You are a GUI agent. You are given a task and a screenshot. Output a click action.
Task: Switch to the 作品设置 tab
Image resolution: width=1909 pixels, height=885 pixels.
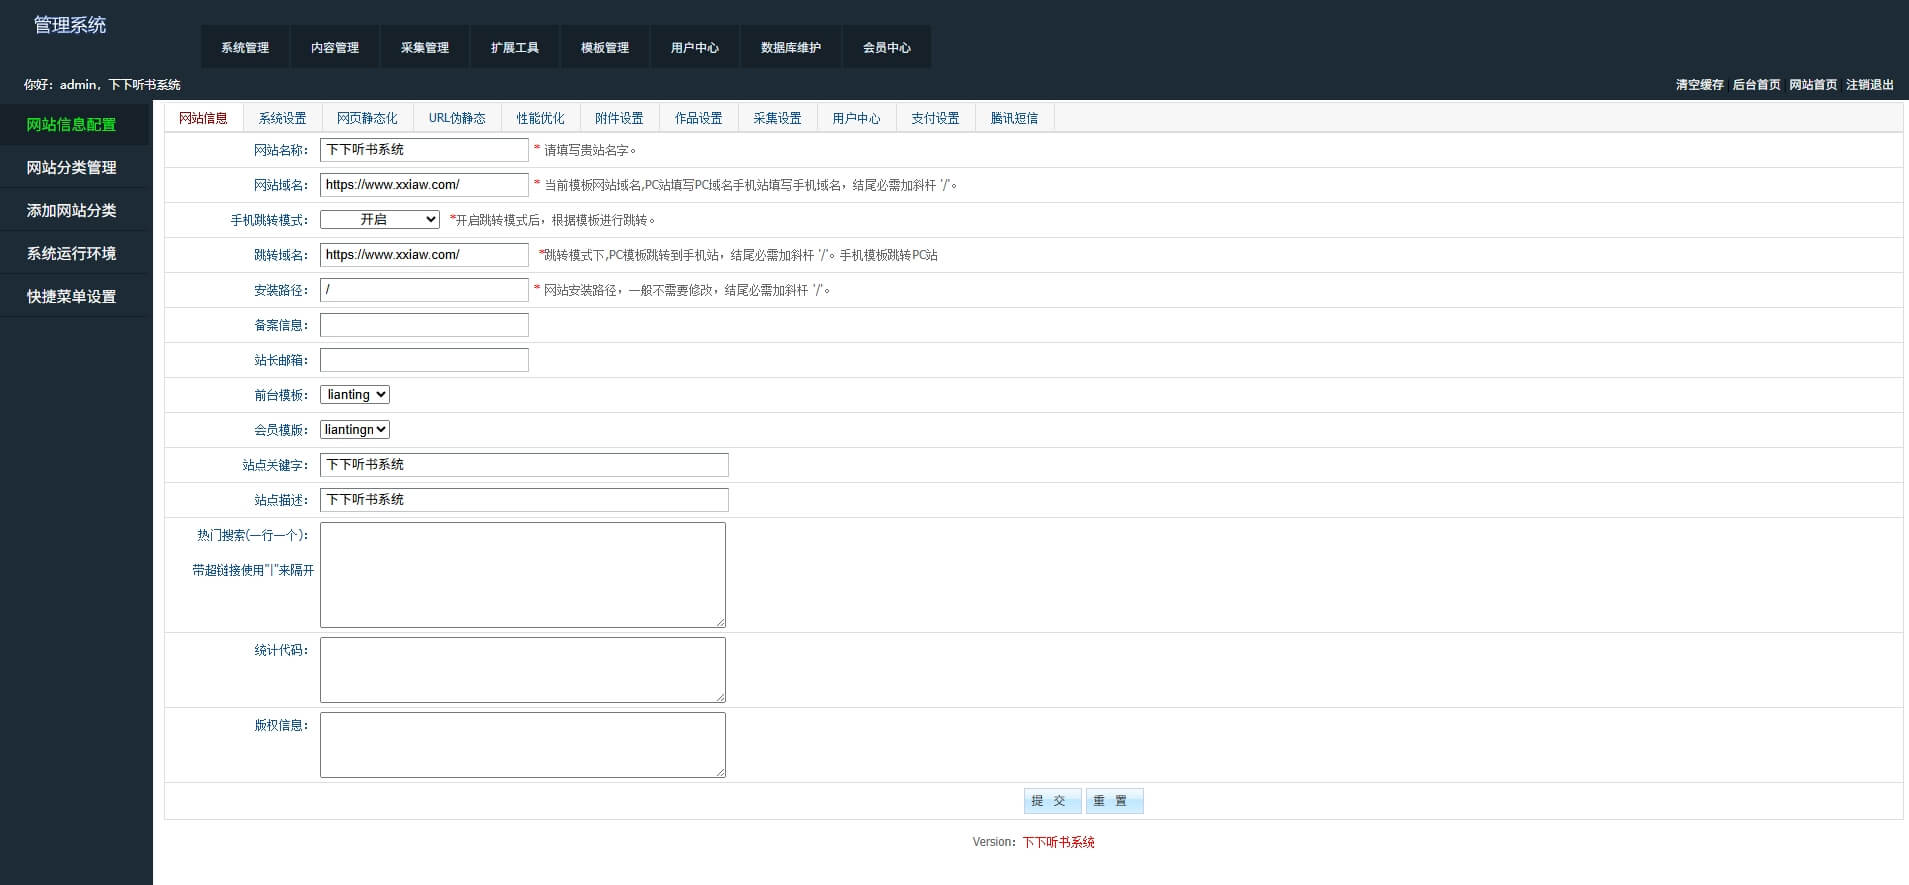pyautogui.click(x=699, y=118)
